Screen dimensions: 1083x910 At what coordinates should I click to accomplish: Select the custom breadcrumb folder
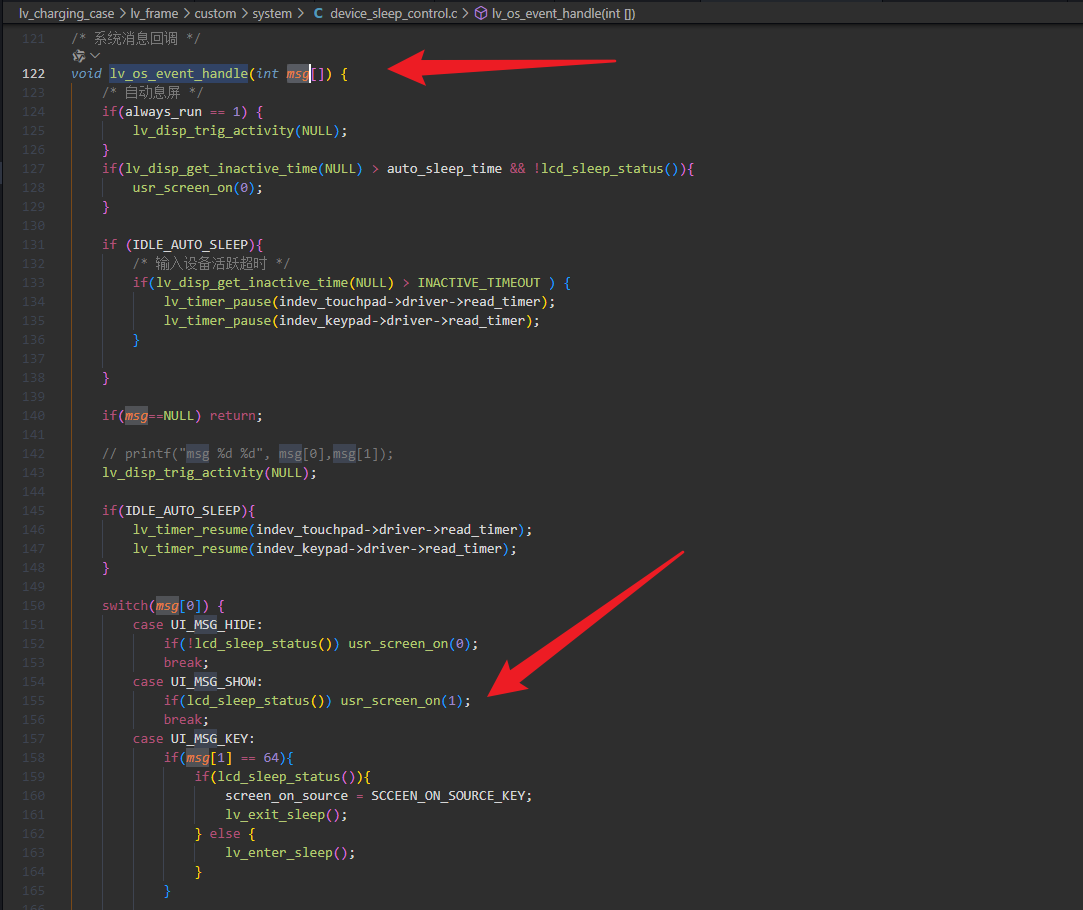pyautogui.click(x=215, y=13)
